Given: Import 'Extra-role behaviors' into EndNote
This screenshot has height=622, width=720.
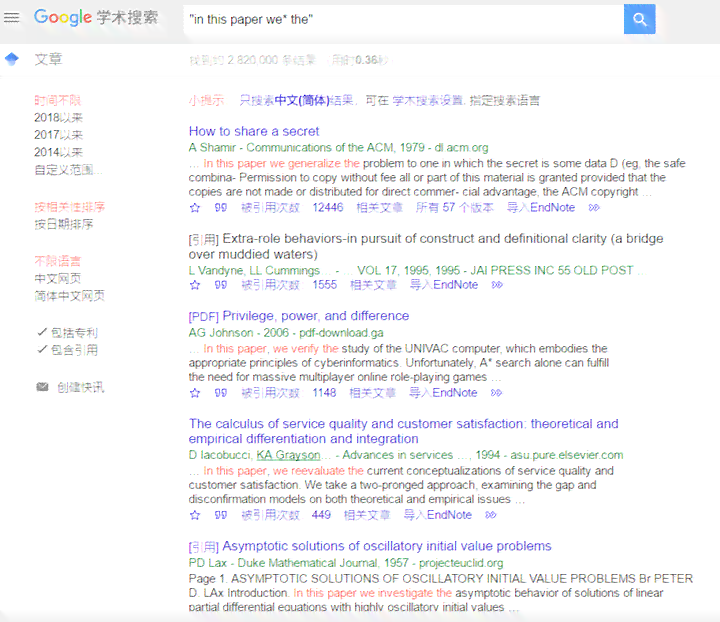Looking at the screenshot, I should pyautogui.click(x=444, y=285).
